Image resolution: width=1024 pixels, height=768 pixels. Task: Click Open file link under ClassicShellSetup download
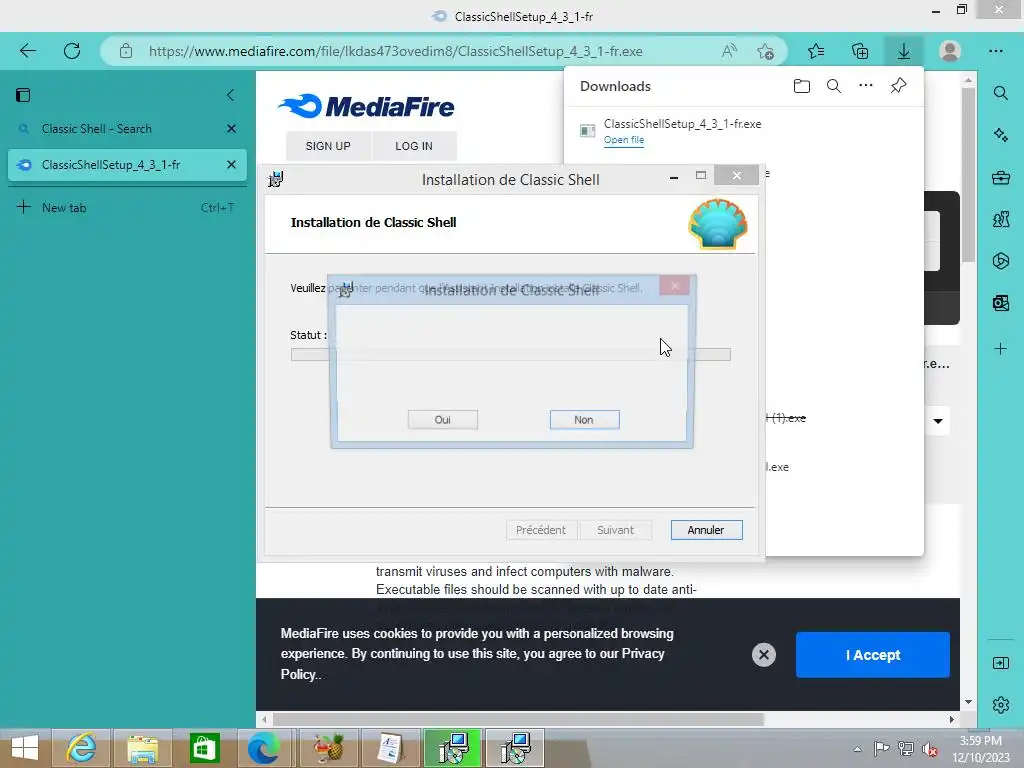[x=624, y=140]
